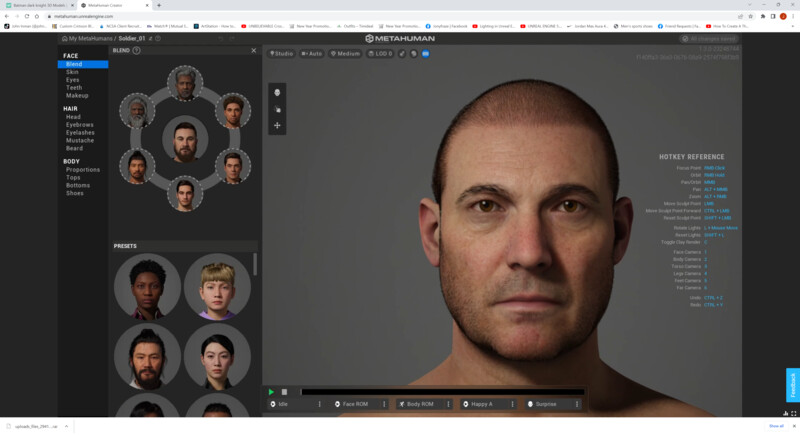This screenshot has height=435, width=800.
Task: Click the blue Feedback button
Action: pyautogui.click(x=793, y=385)
